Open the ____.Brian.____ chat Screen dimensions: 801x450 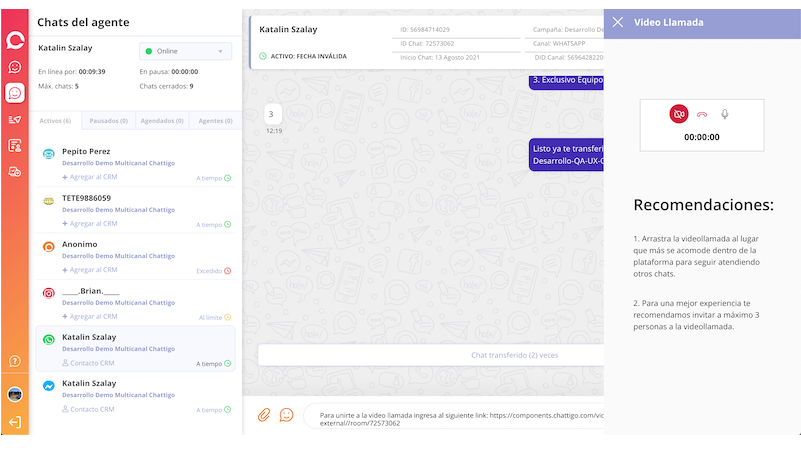[x=135, y=303]
